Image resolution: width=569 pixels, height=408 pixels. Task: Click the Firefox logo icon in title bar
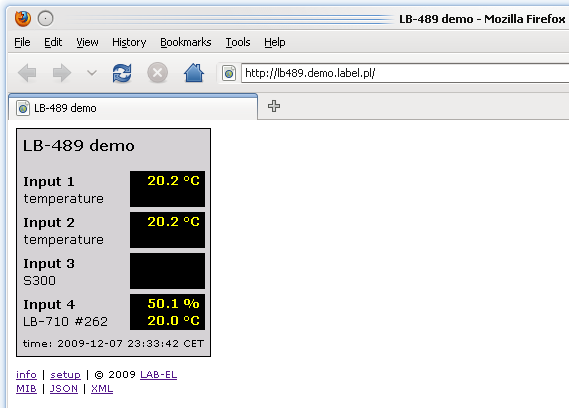pyautogui.click(x=23, y=18)
